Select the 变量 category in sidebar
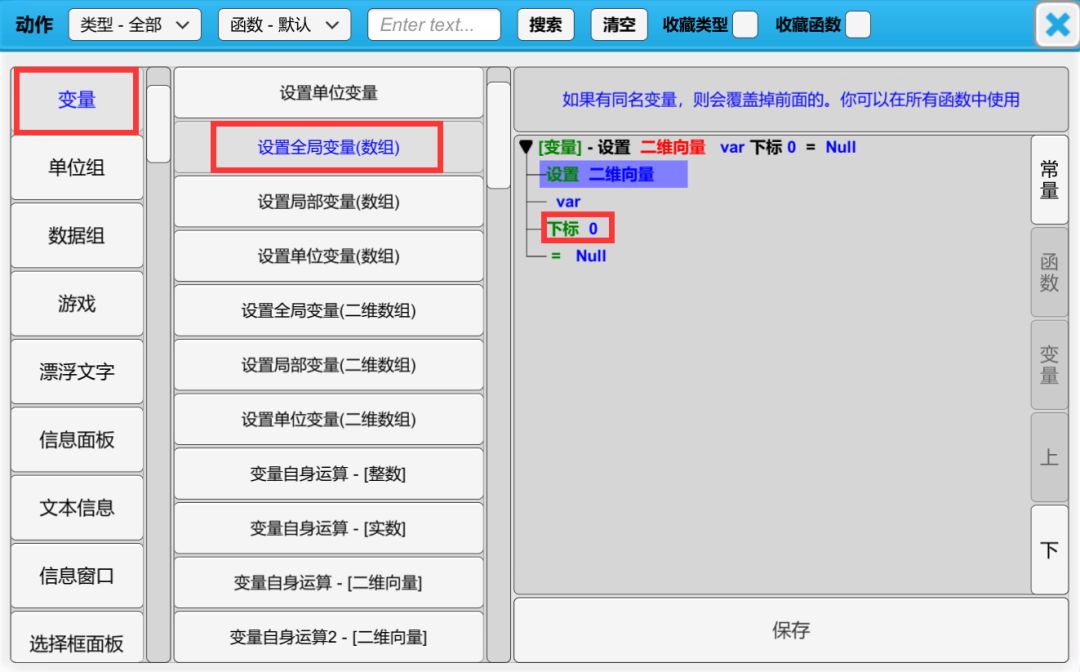This screenshot has width=1080, height=672. coord(77,100)
